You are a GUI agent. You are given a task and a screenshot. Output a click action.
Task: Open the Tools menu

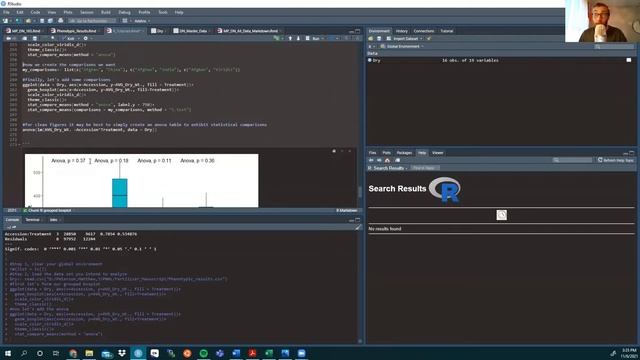(162, 12)
